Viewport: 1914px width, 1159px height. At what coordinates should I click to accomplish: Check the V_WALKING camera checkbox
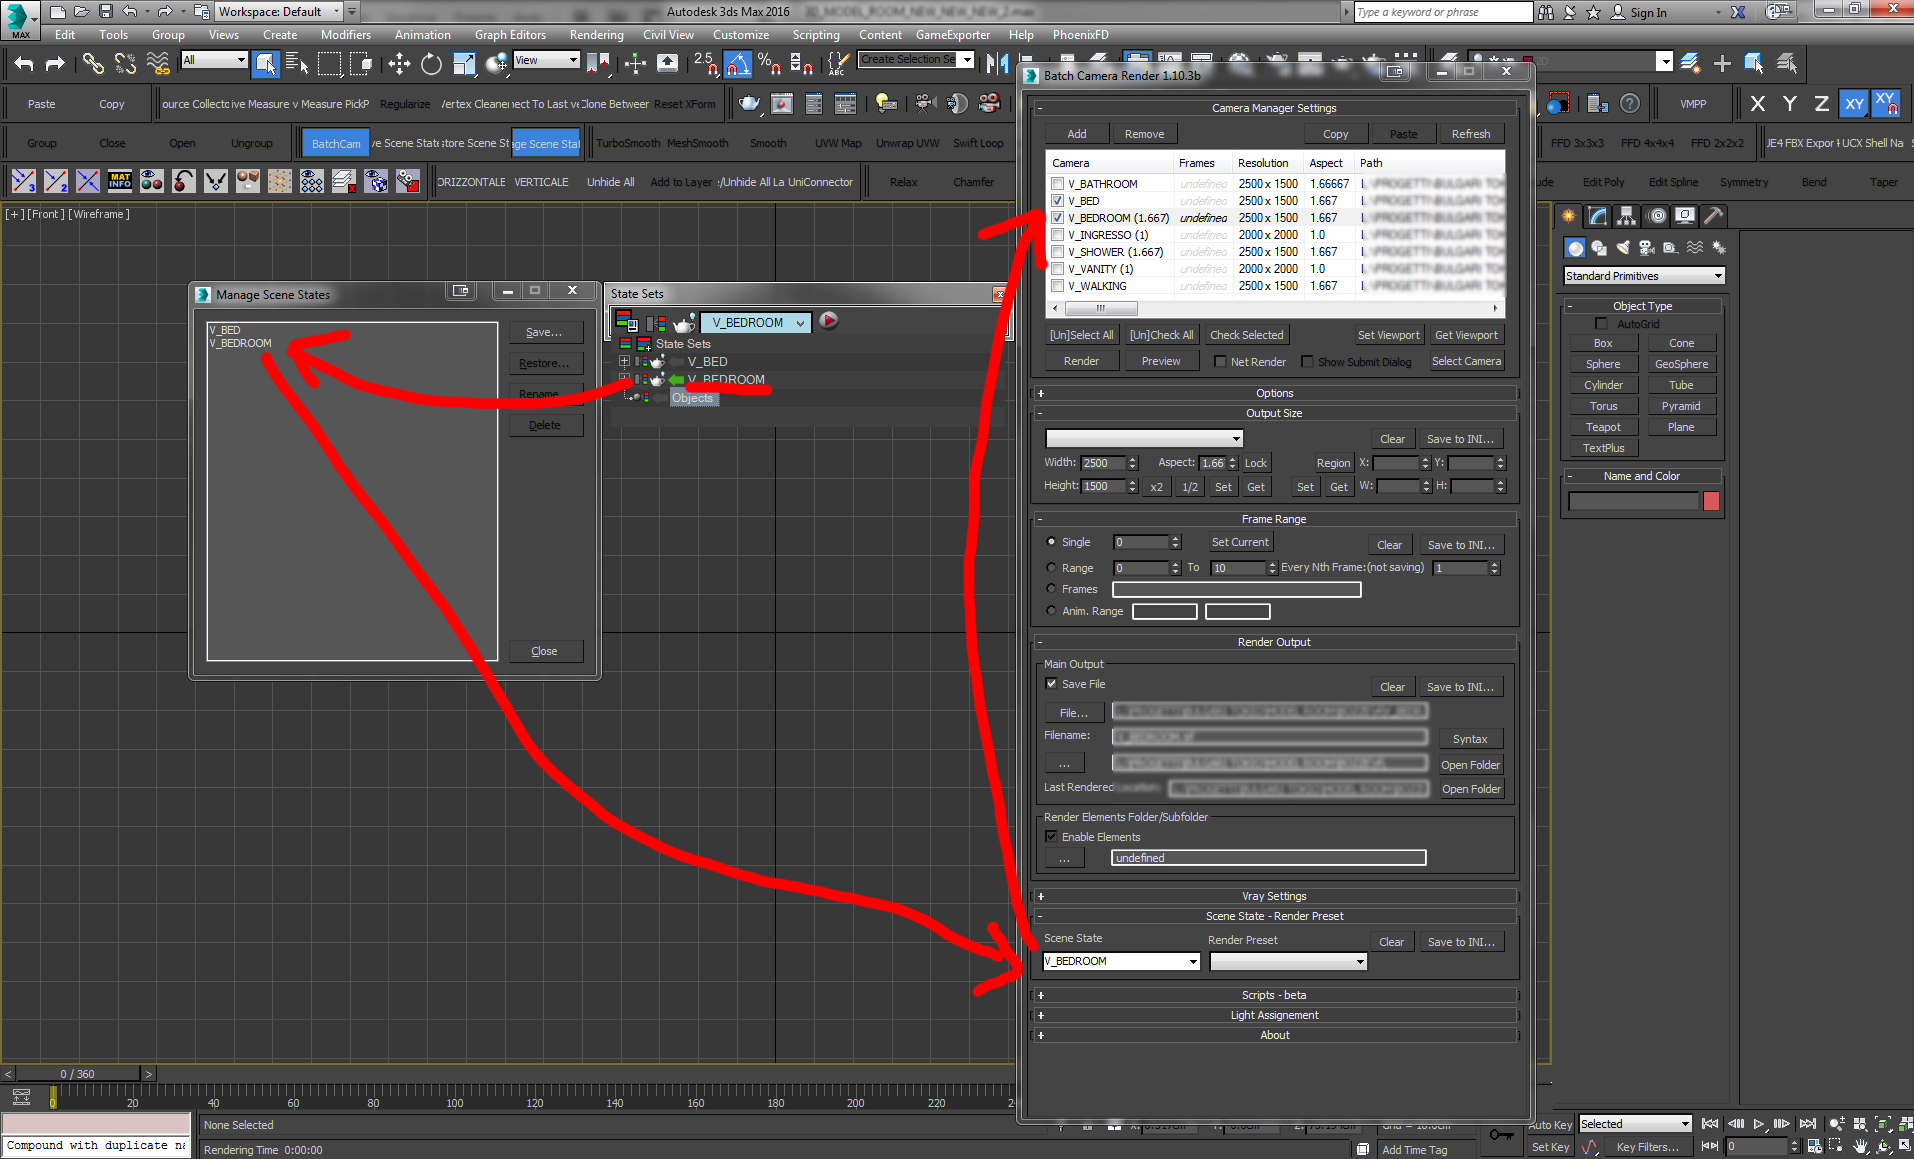[1057, 286]
